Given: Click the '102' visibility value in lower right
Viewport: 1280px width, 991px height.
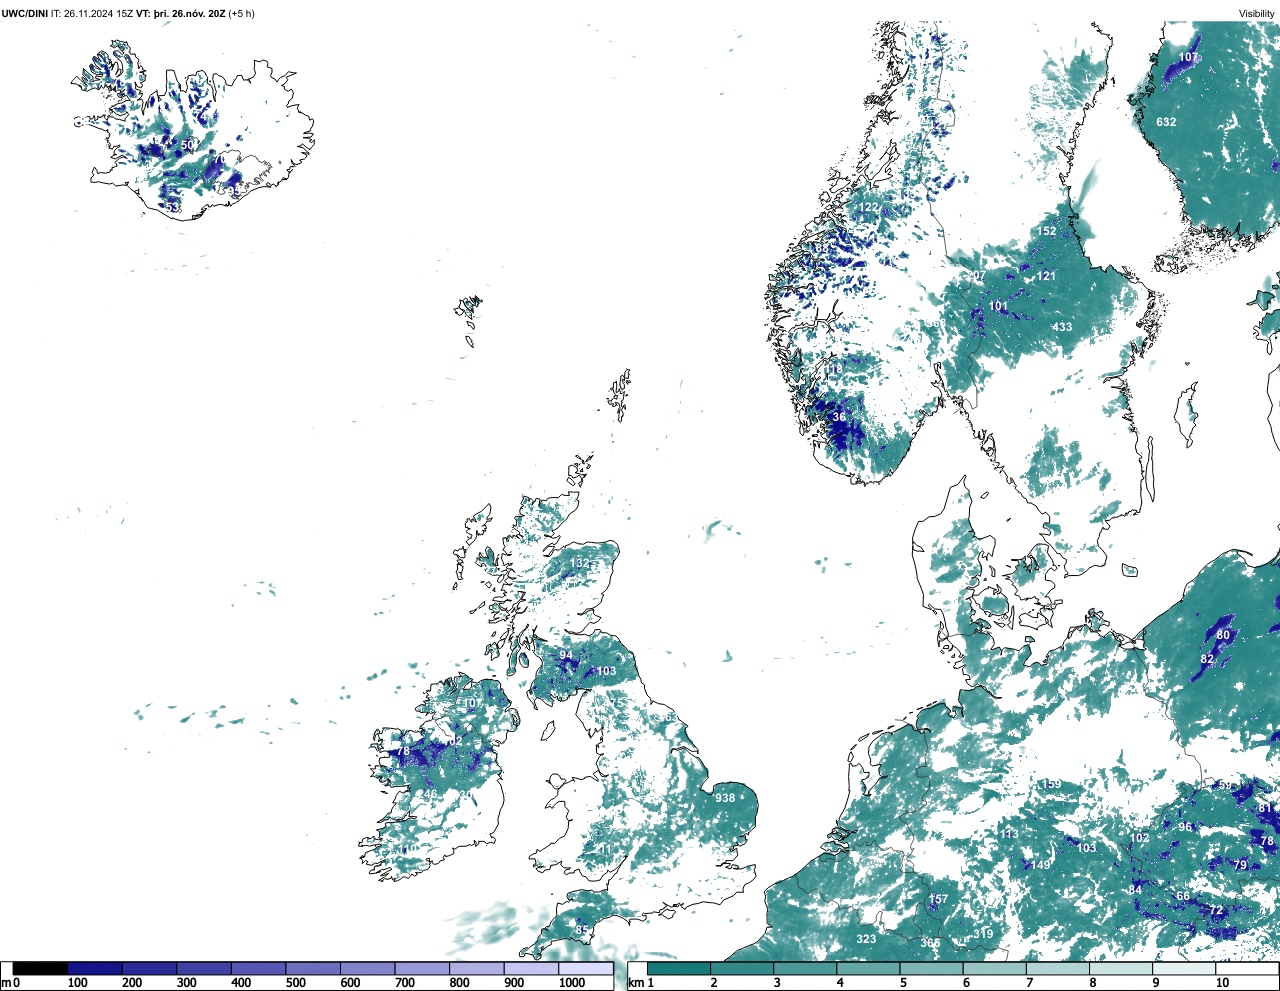Looking at the screenshot, I should pos(1139,838).
